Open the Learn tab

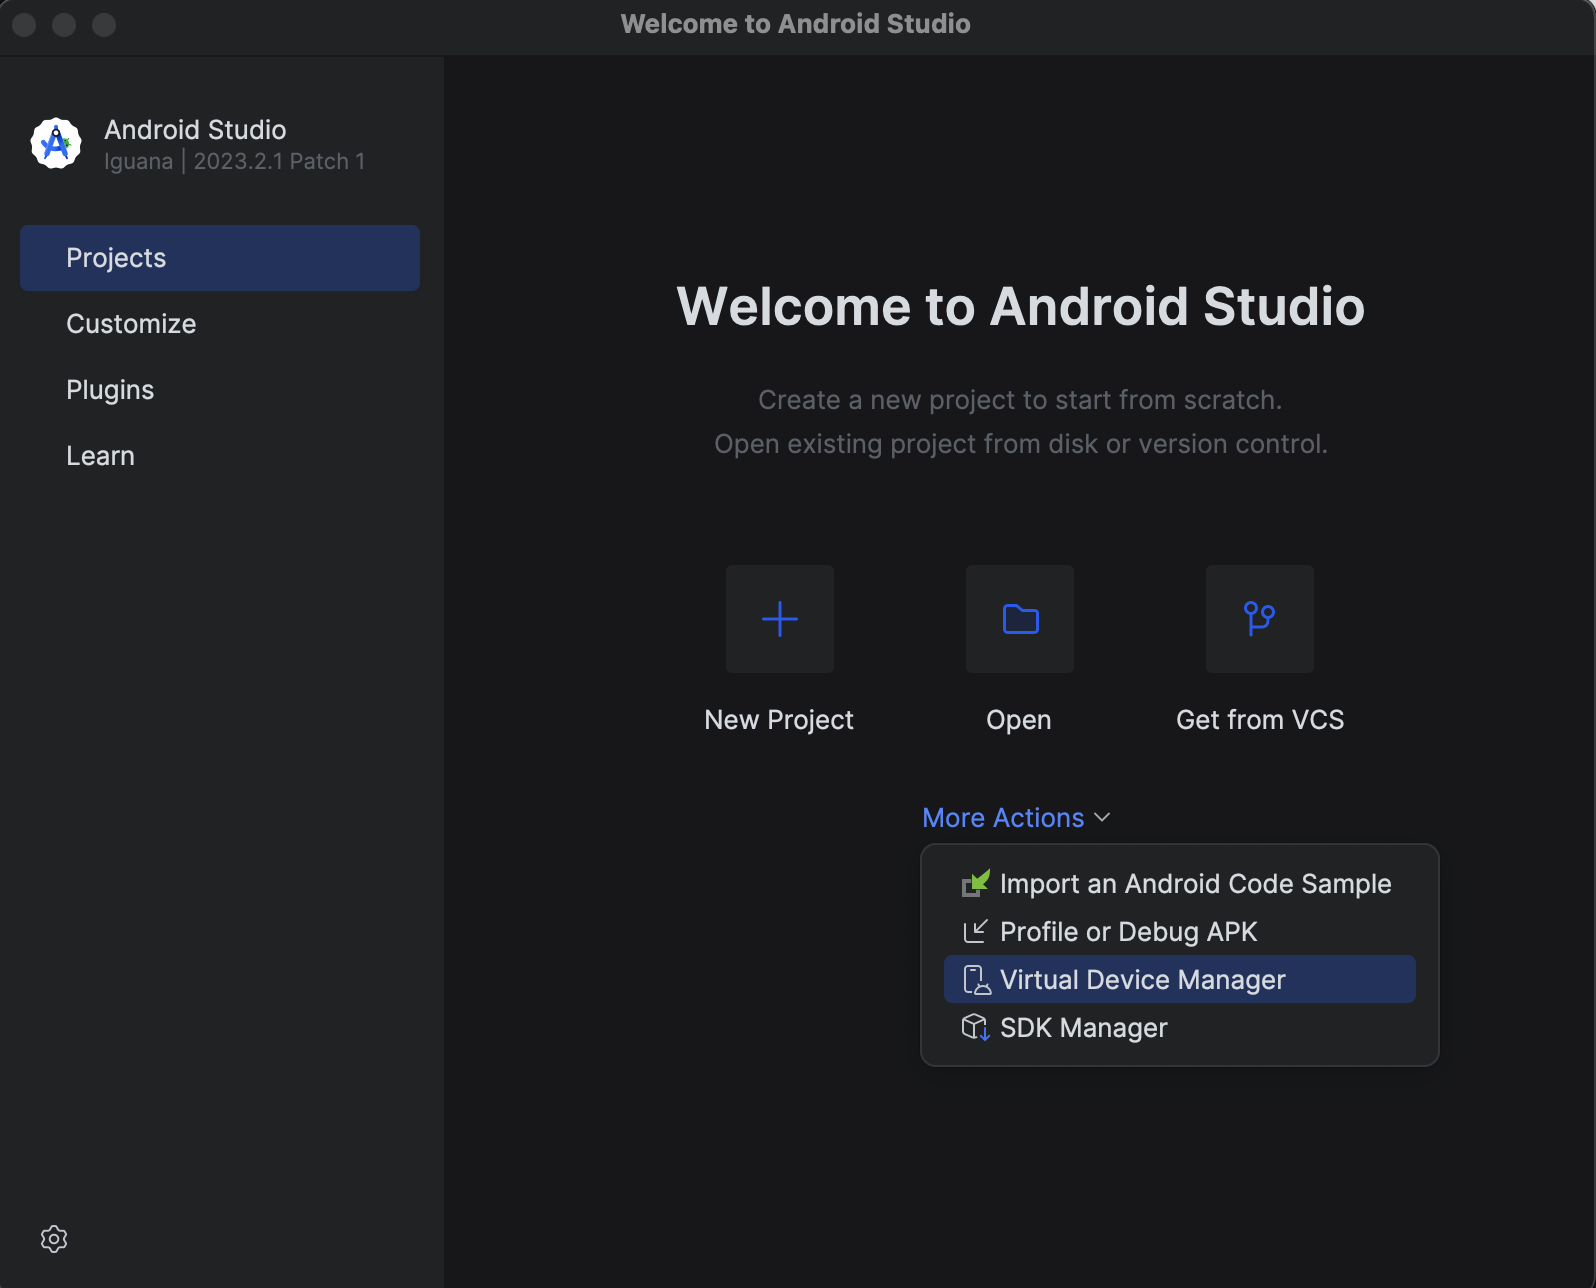100,456
